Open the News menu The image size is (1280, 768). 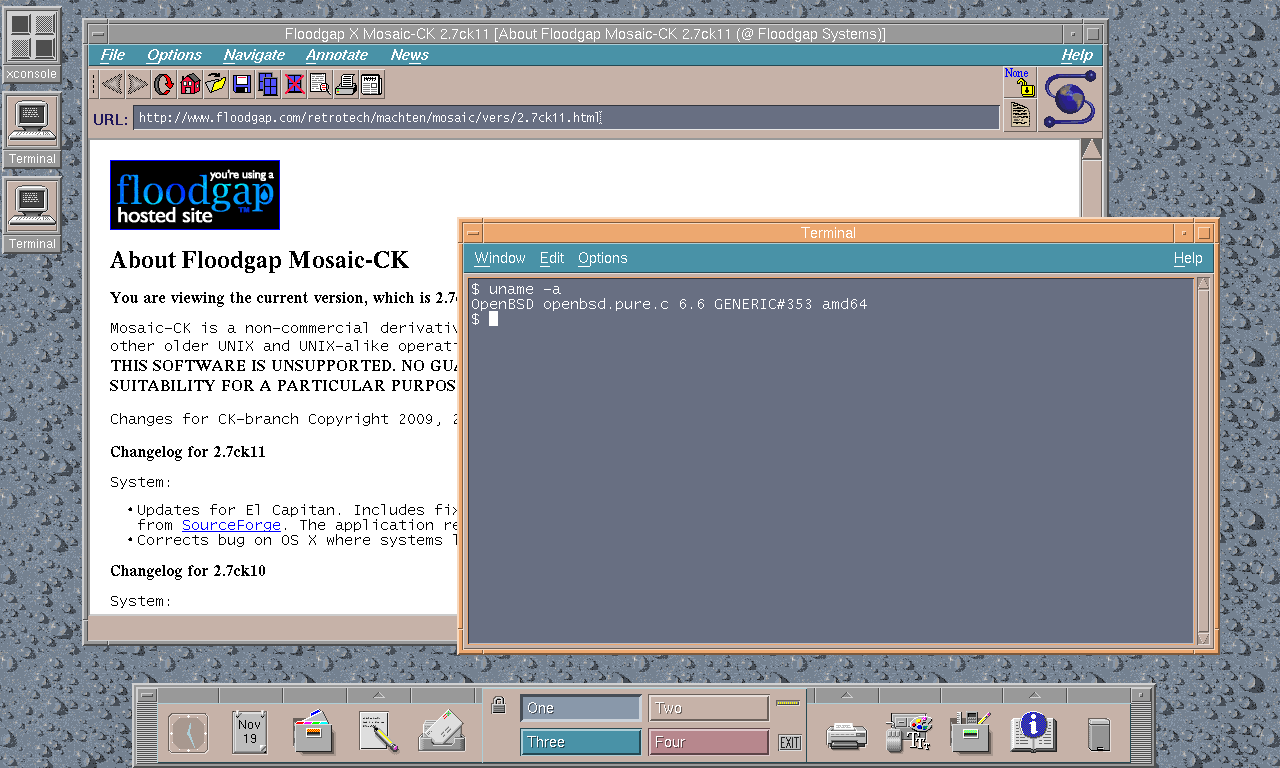click(409, 55)
